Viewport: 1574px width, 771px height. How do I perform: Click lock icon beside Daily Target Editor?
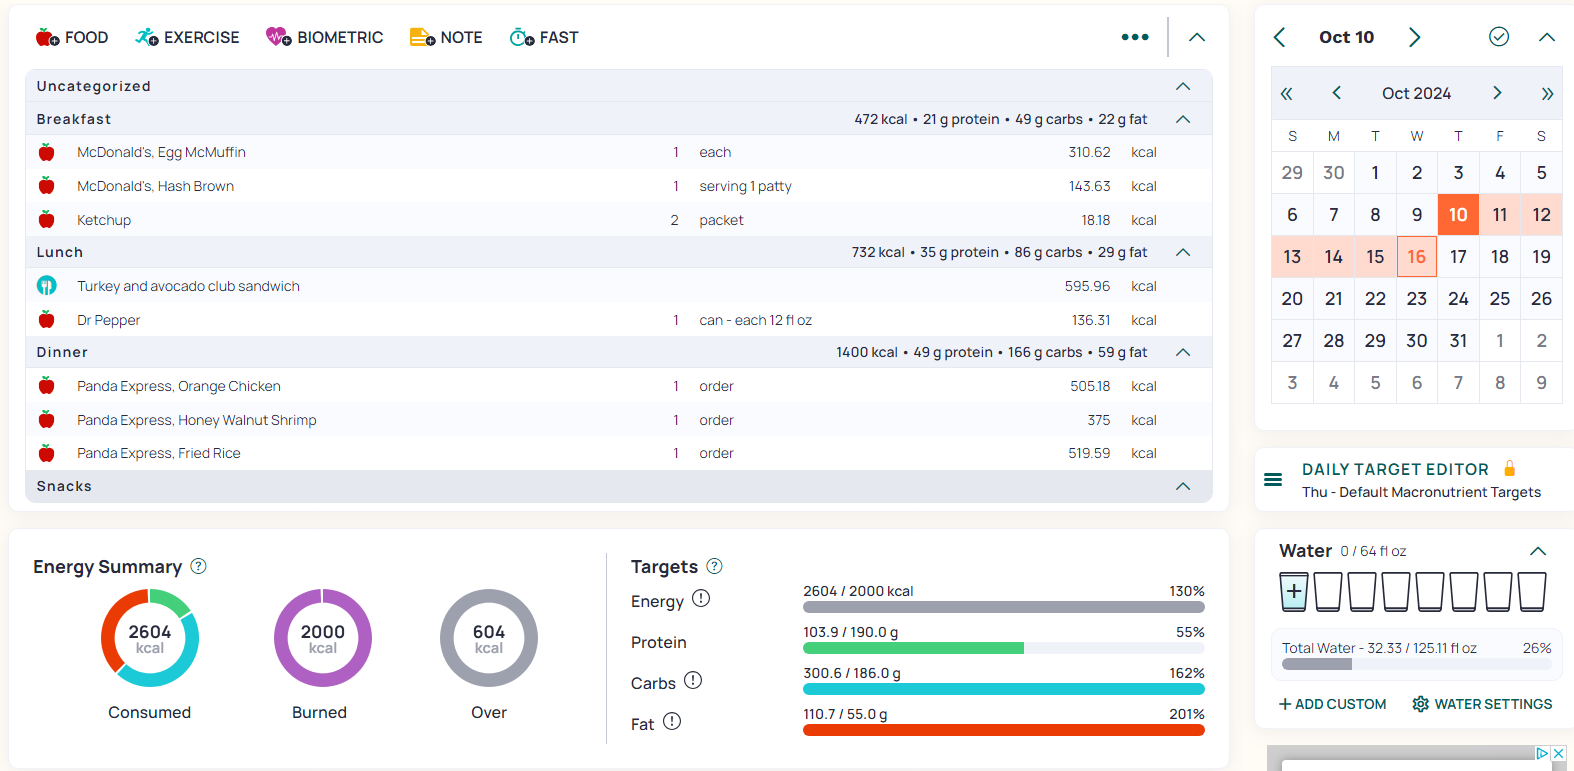(1510, 468)
